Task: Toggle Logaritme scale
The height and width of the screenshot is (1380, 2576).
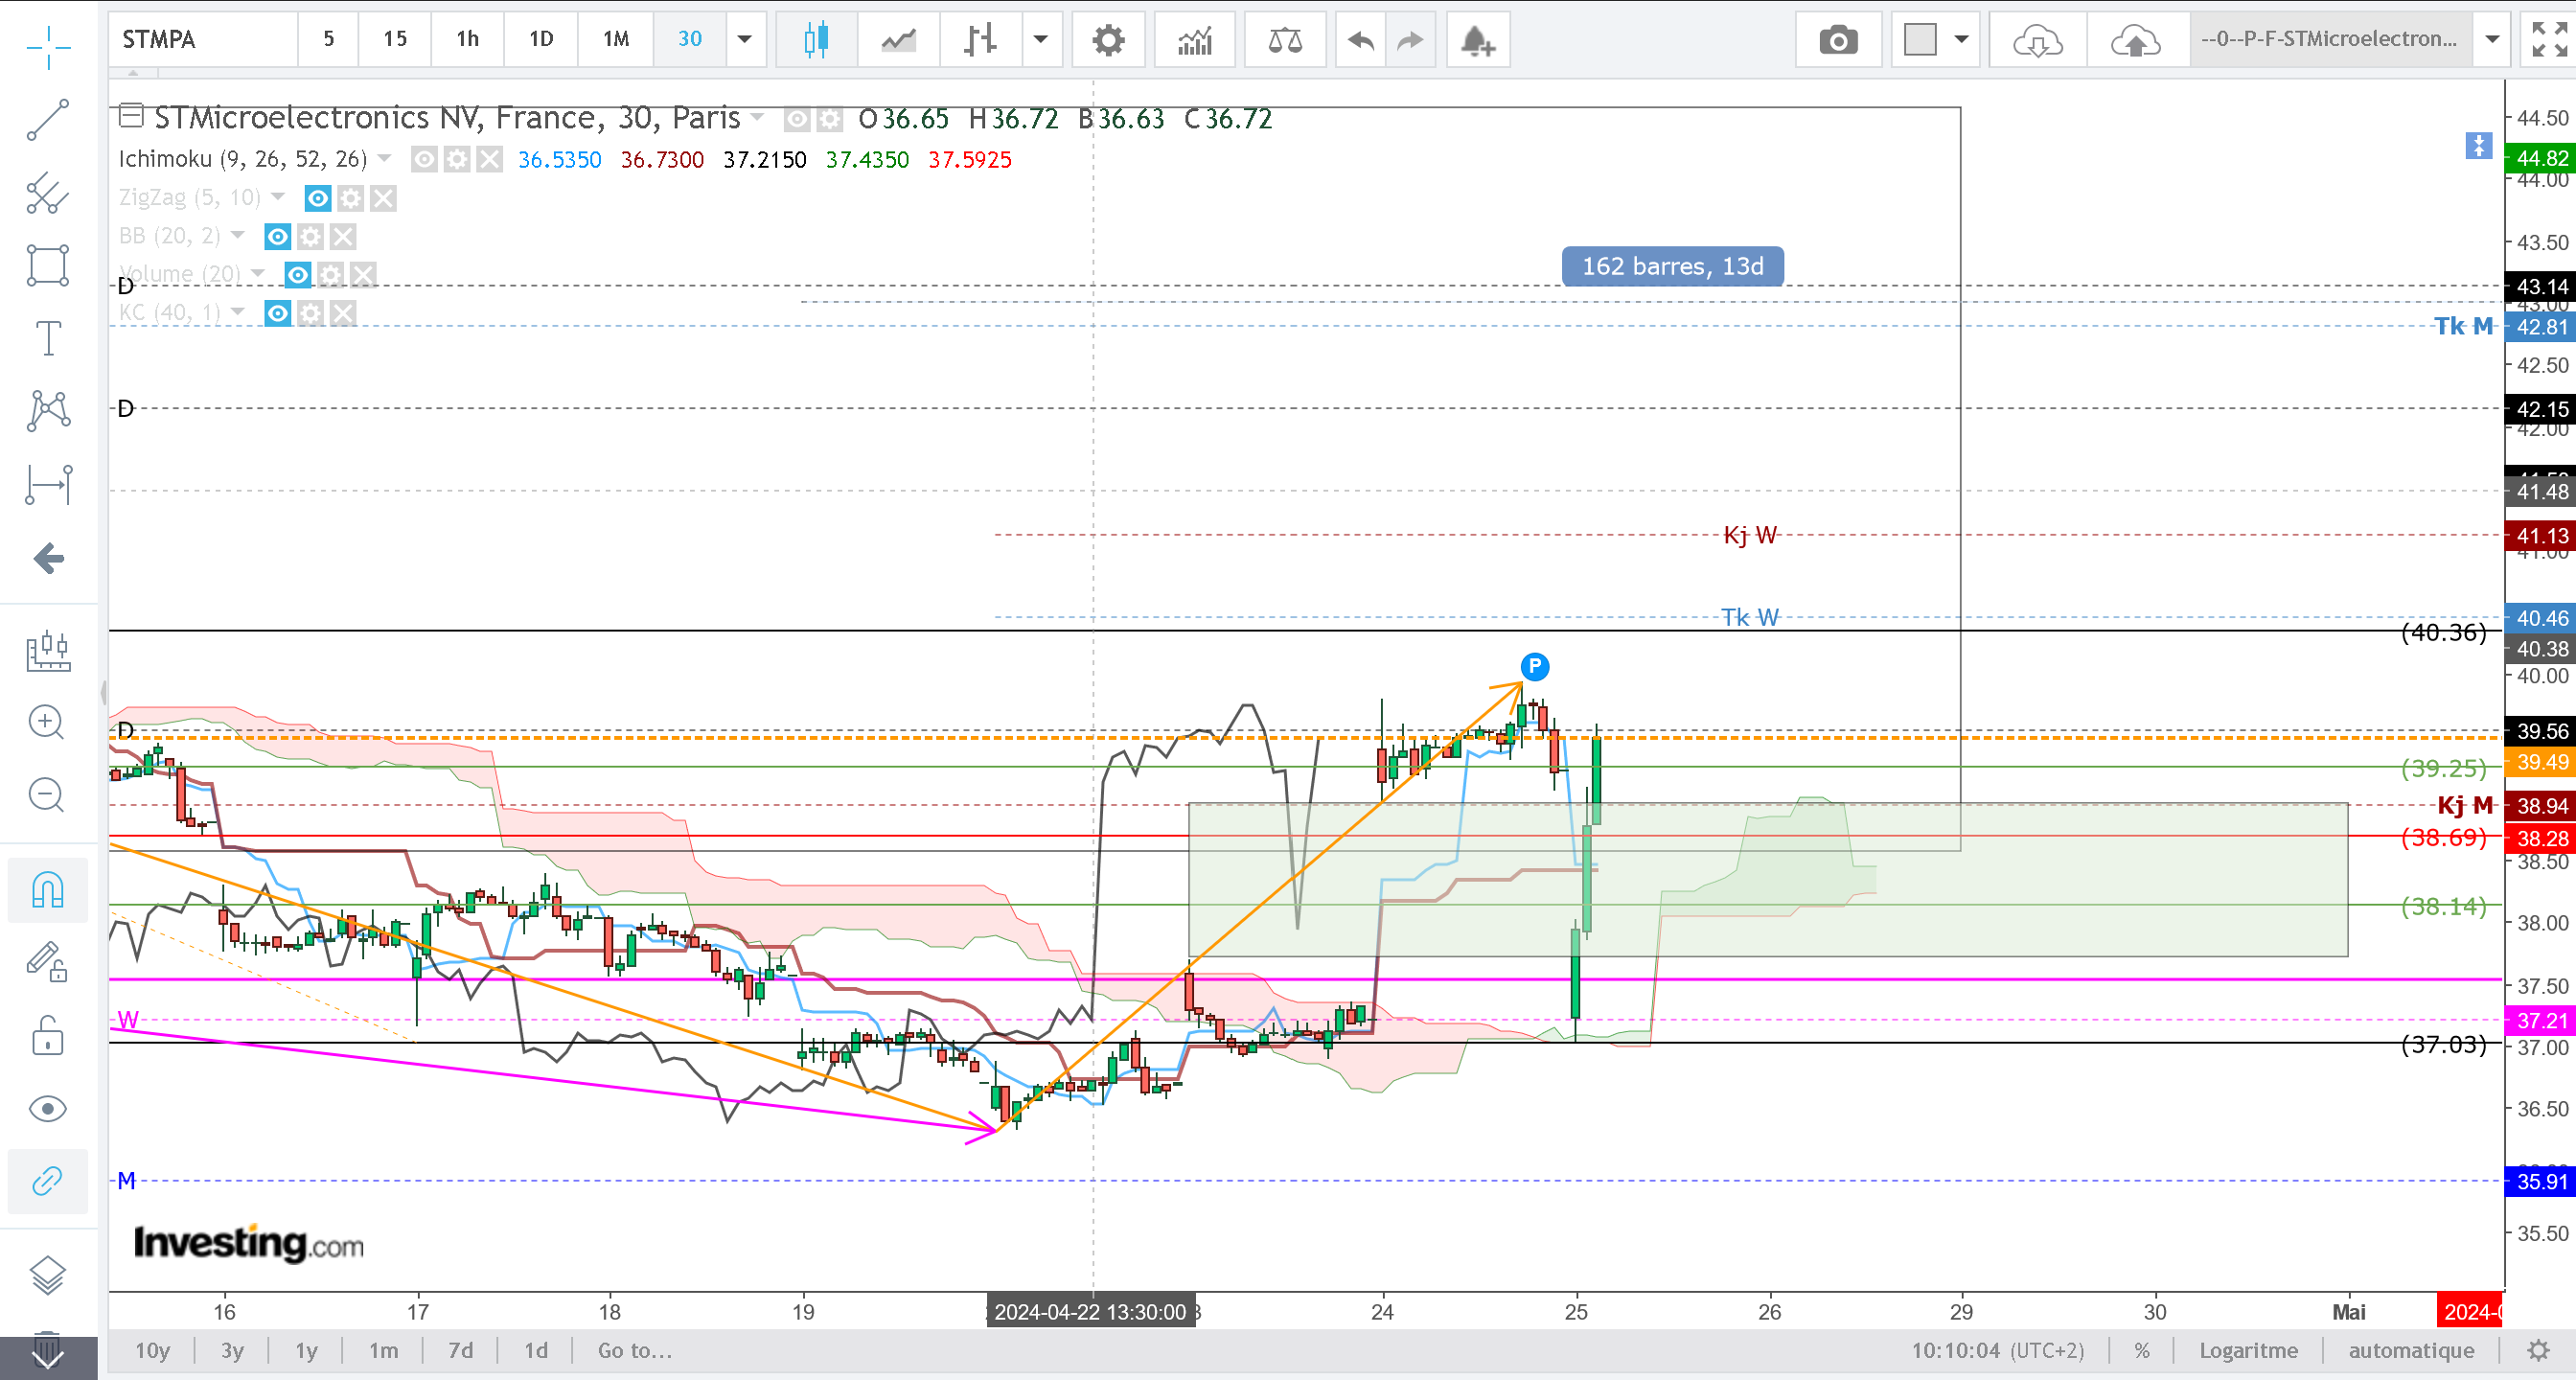Action: (2249, 1351)
